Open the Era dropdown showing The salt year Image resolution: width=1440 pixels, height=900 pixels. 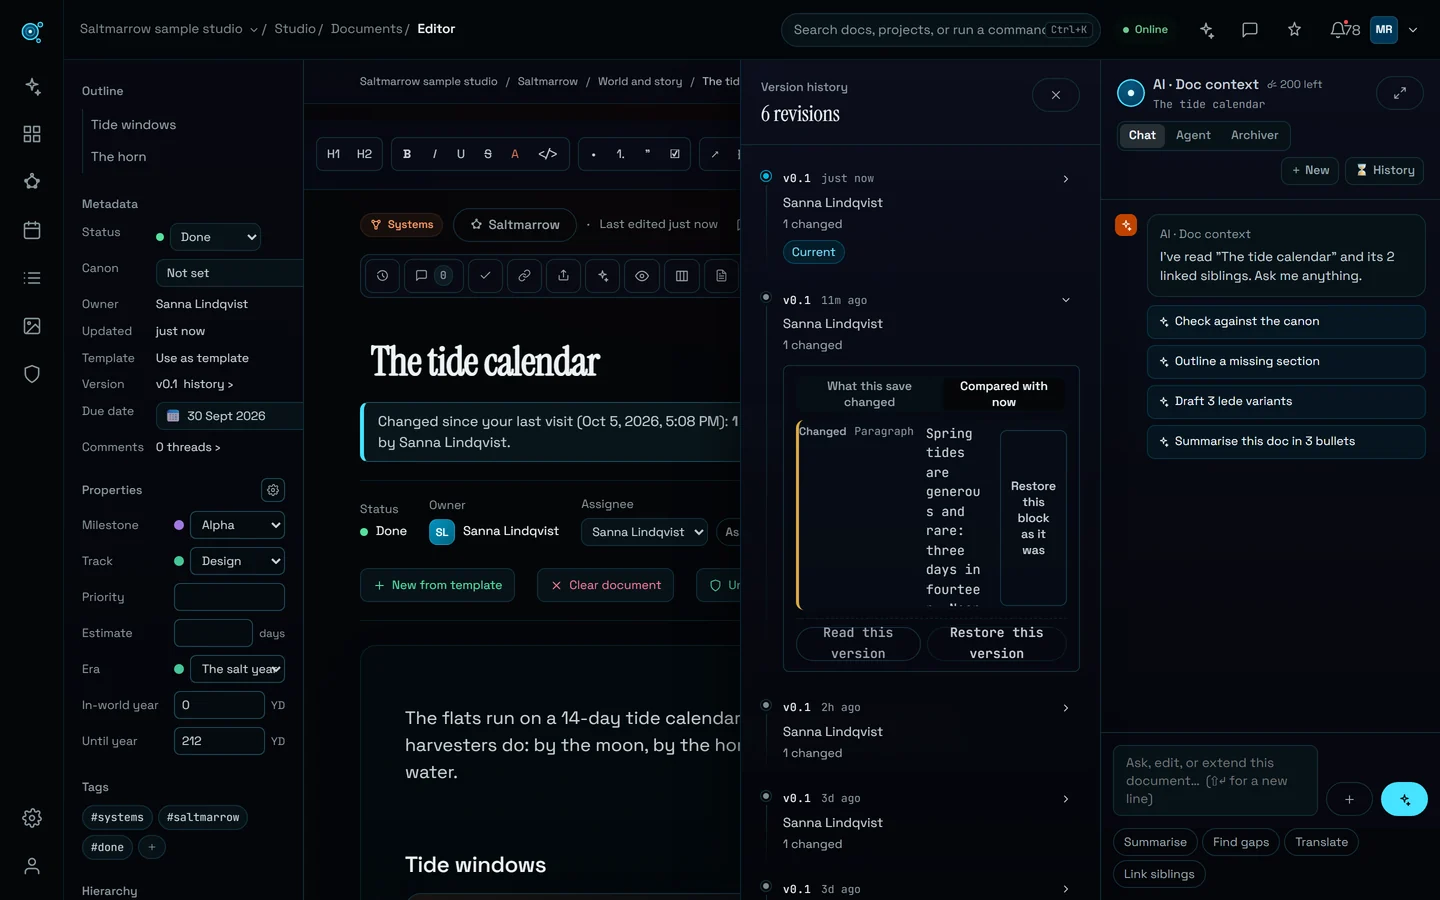(238, 669)
